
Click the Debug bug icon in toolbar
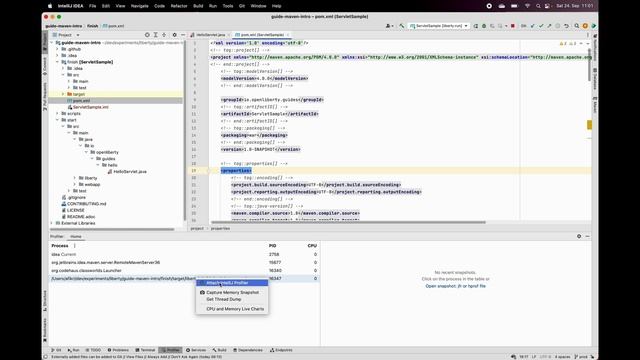click(484, 26)
